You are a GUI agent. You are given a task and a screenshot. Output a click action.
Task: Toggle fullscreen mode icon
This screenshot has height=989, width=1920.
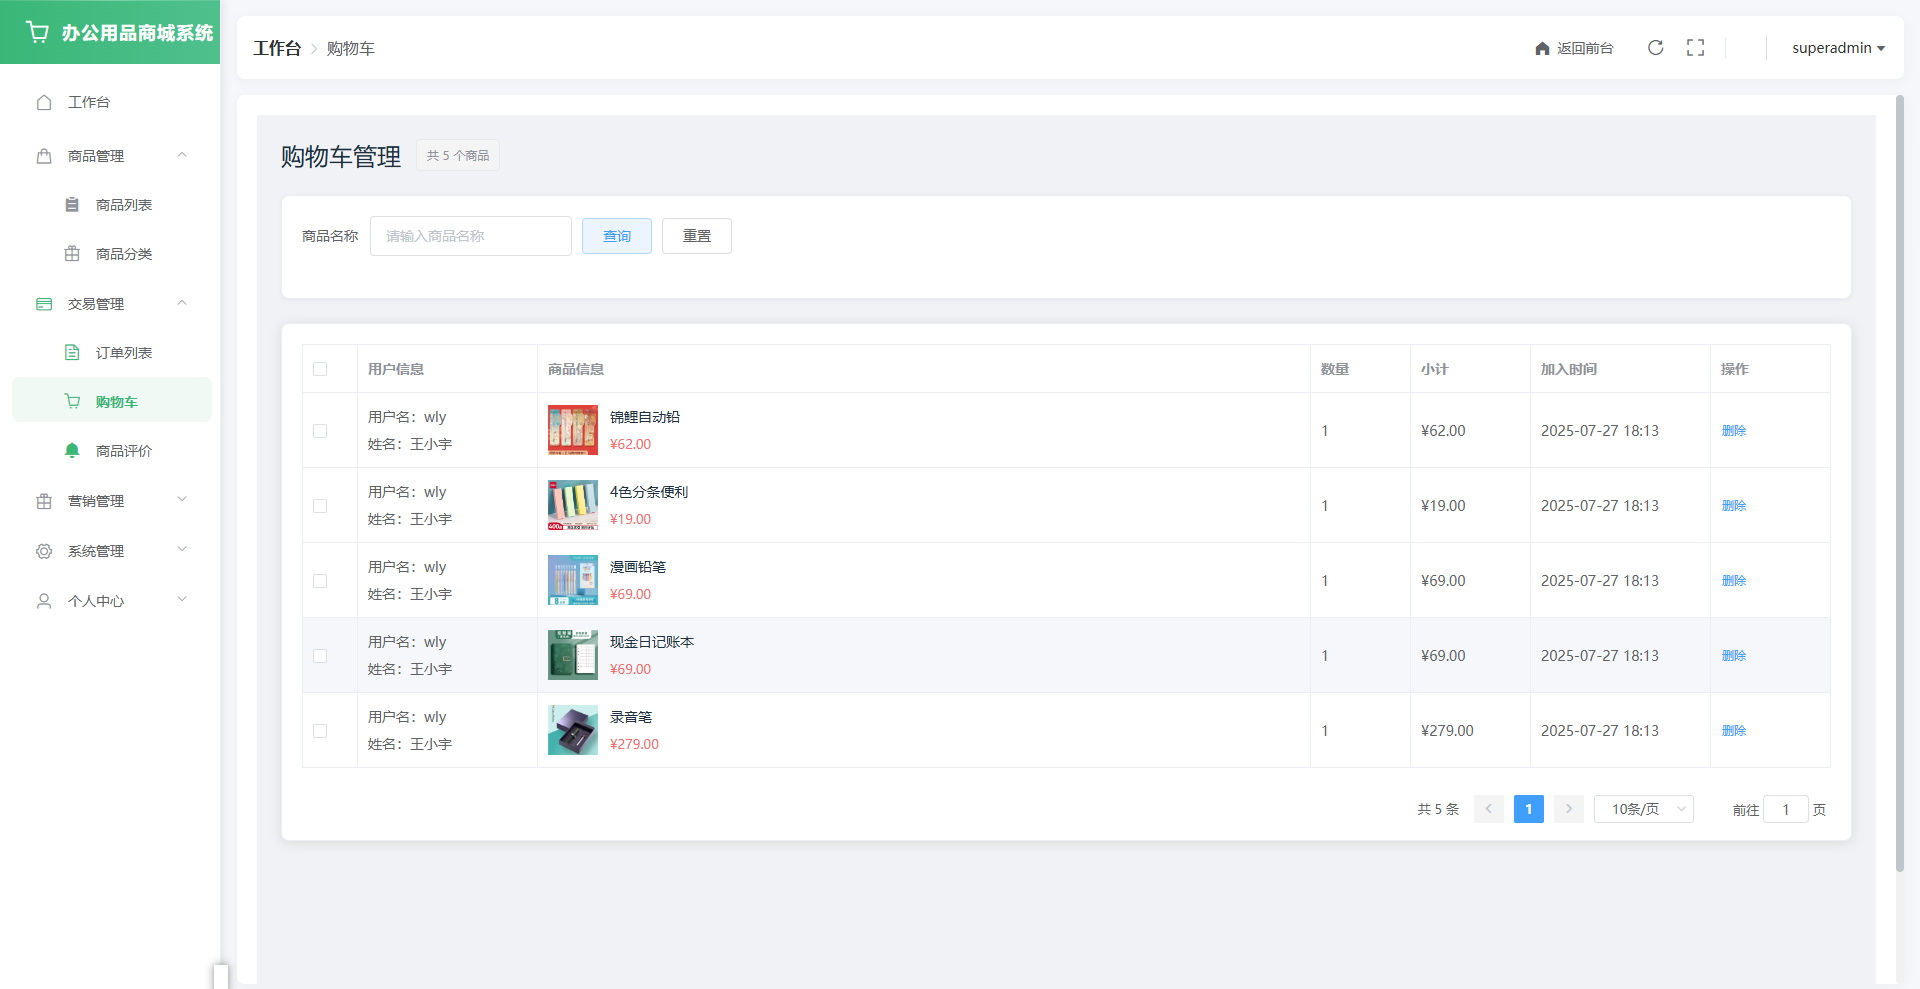[x=1695, y=48]
